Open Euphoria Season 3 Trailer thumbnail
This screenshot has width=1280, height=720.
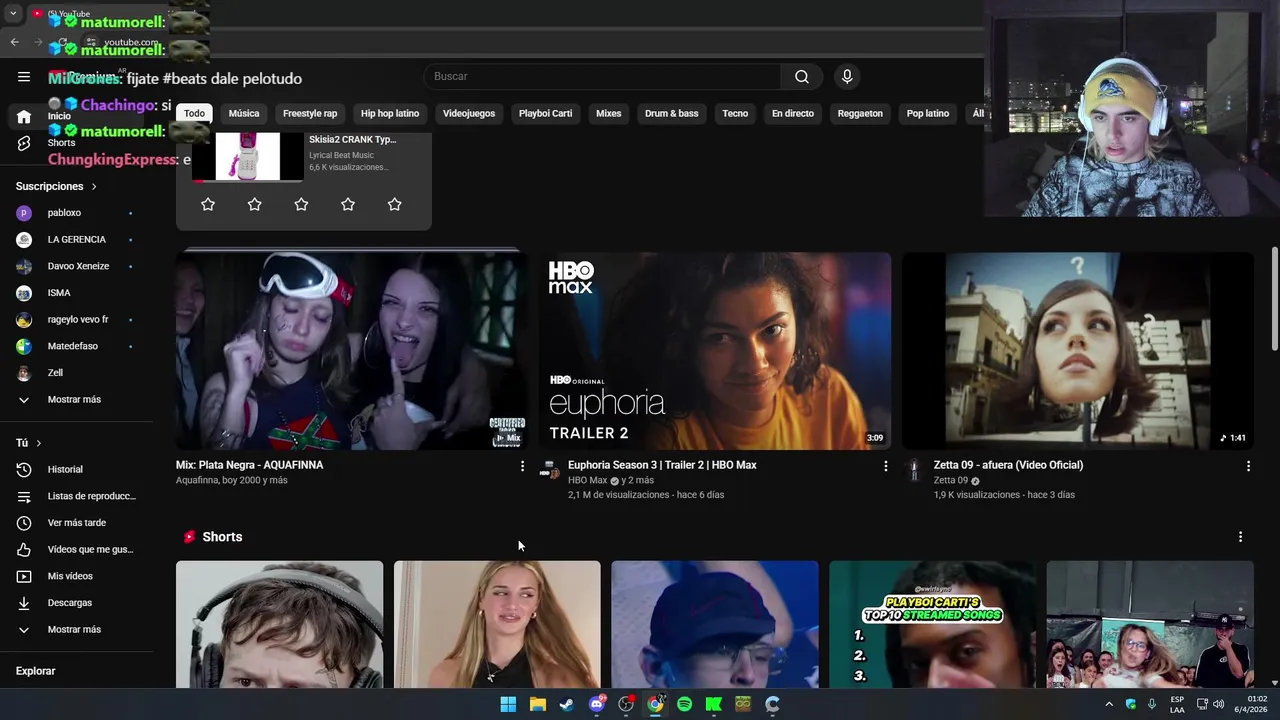coord(715,350)
